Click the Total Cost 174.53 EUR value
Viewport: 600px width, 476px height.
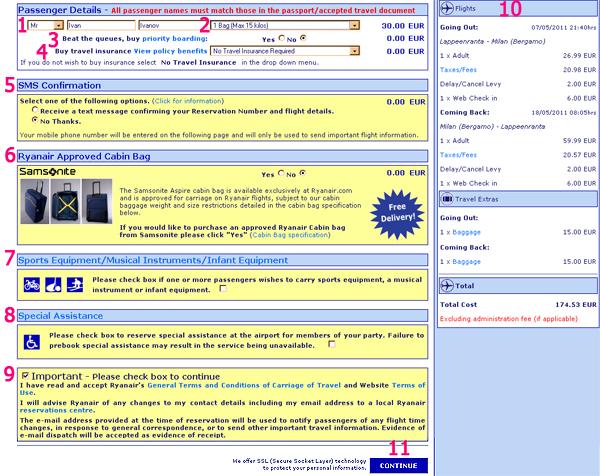coord(576,305)
